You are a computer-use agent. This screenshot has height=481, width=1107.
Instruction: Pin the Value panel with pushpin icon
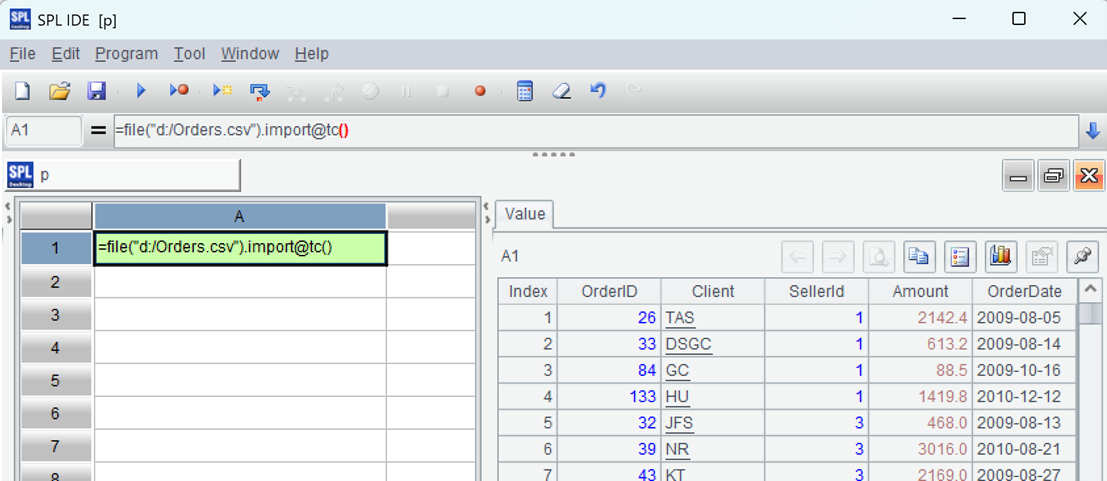[1082, 257]
